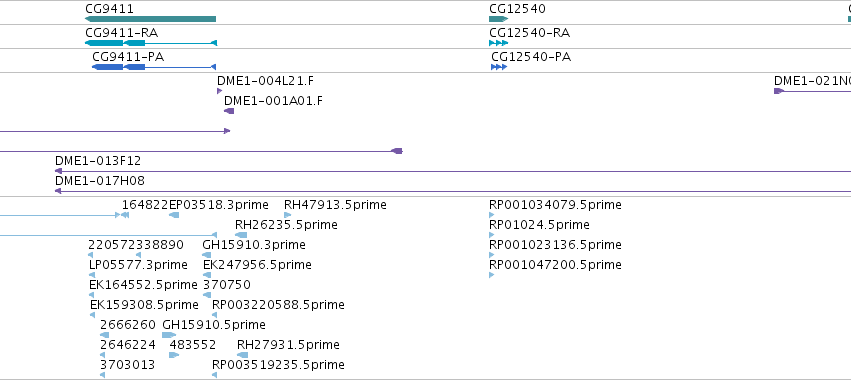Click the CG12540 gene feature

point(498,19)
